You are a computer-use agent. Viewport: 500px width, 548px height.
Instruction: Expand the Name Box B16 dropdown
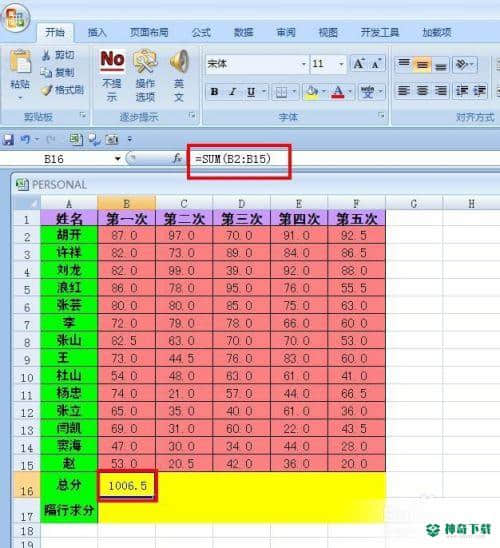pyautogui.click(x=117, y=159)
